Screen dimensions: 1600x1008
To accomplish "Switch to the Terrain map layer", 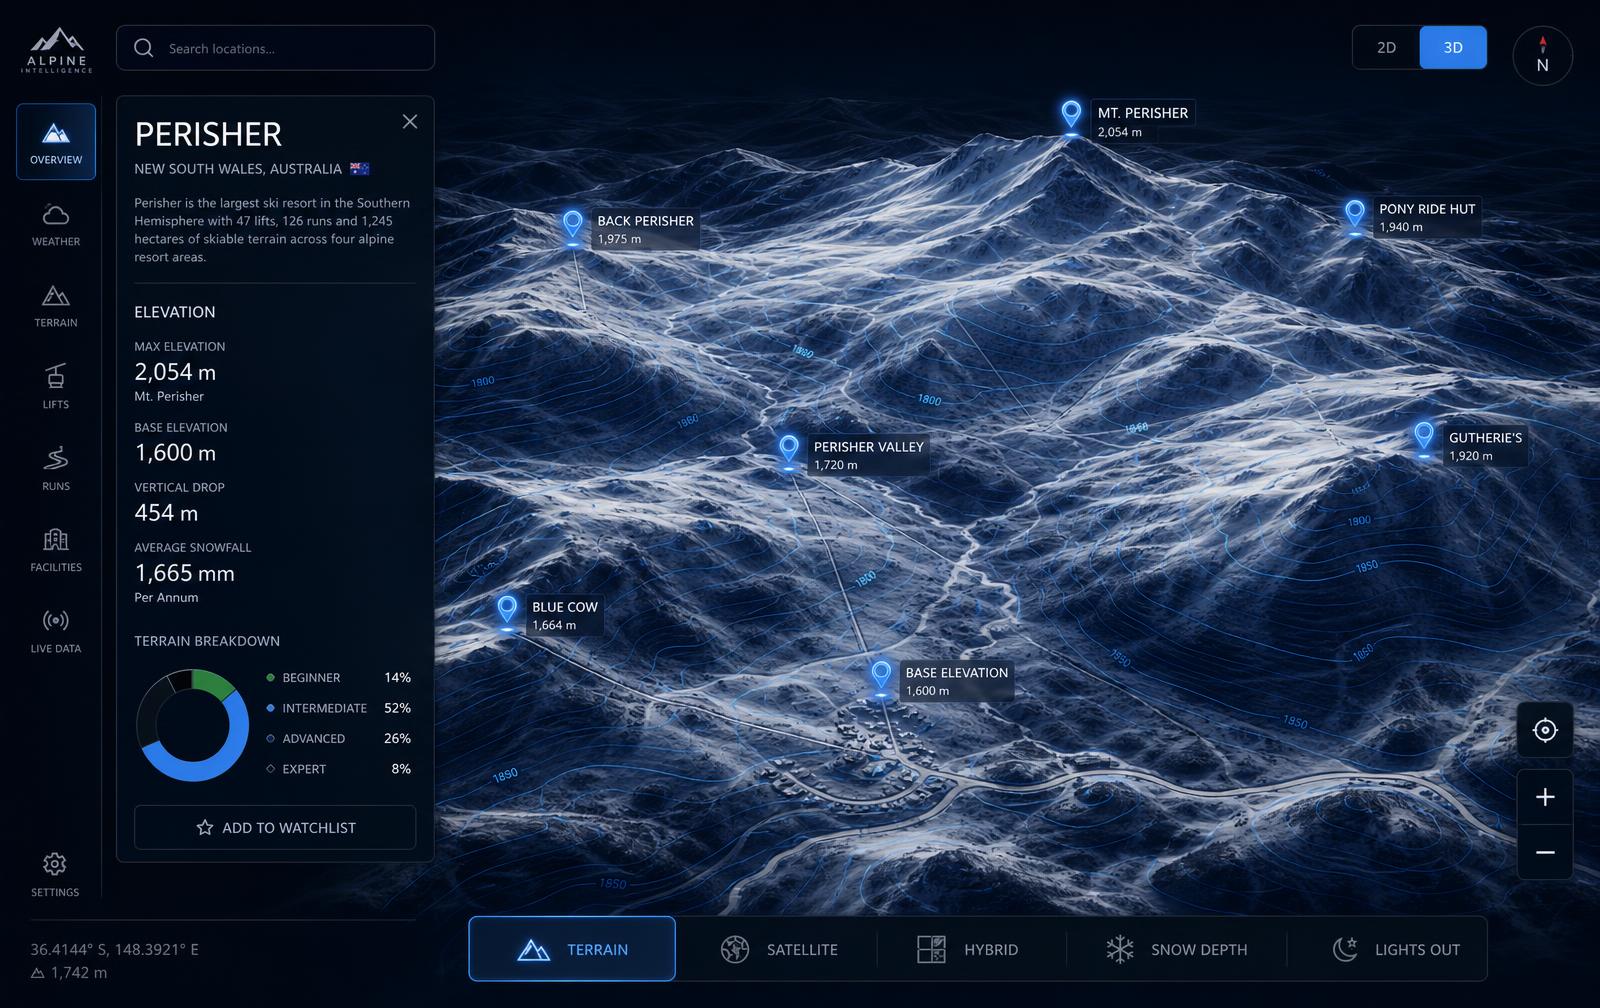I will click(x=572, y=949).
